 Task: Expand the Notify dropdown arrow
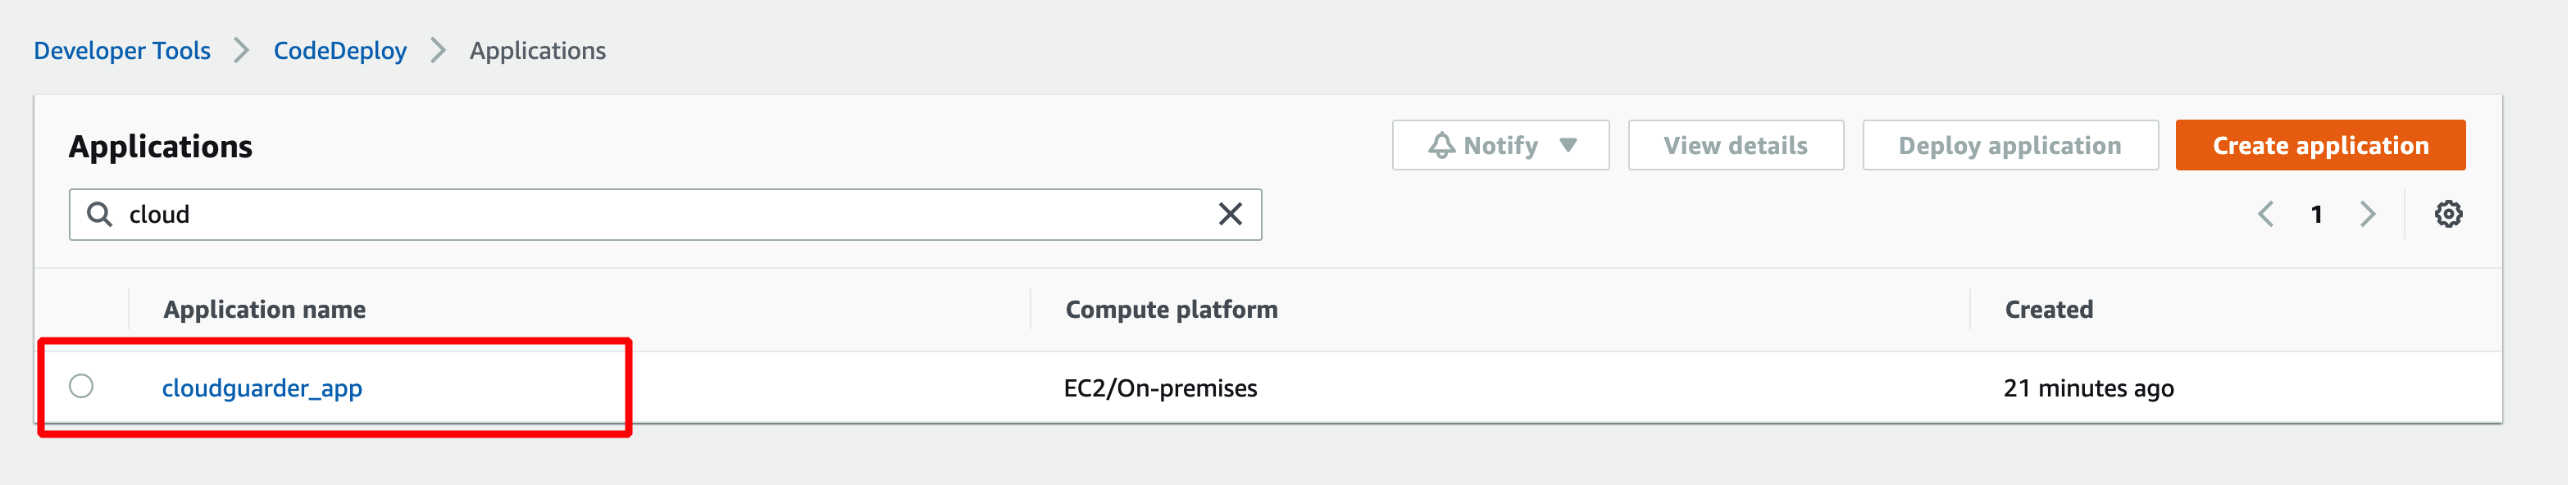1567,146
